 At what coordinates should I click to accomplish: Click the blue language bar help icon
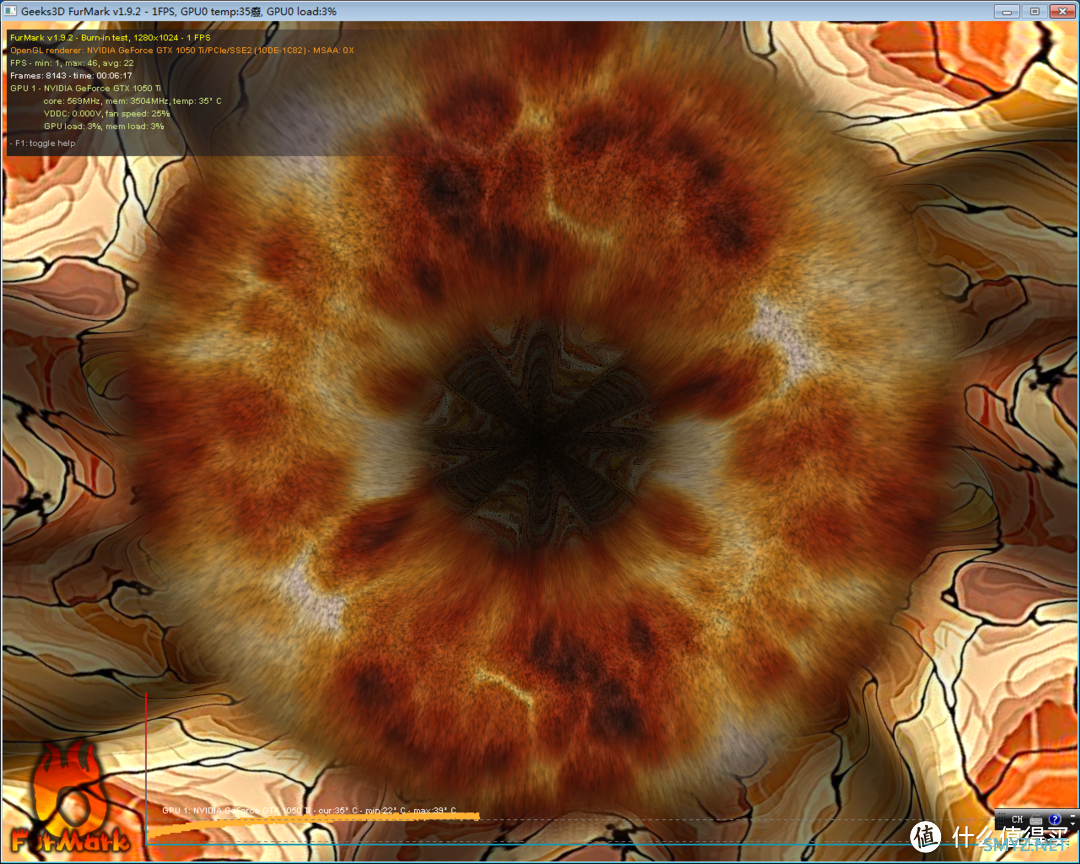click(1055, 819)
